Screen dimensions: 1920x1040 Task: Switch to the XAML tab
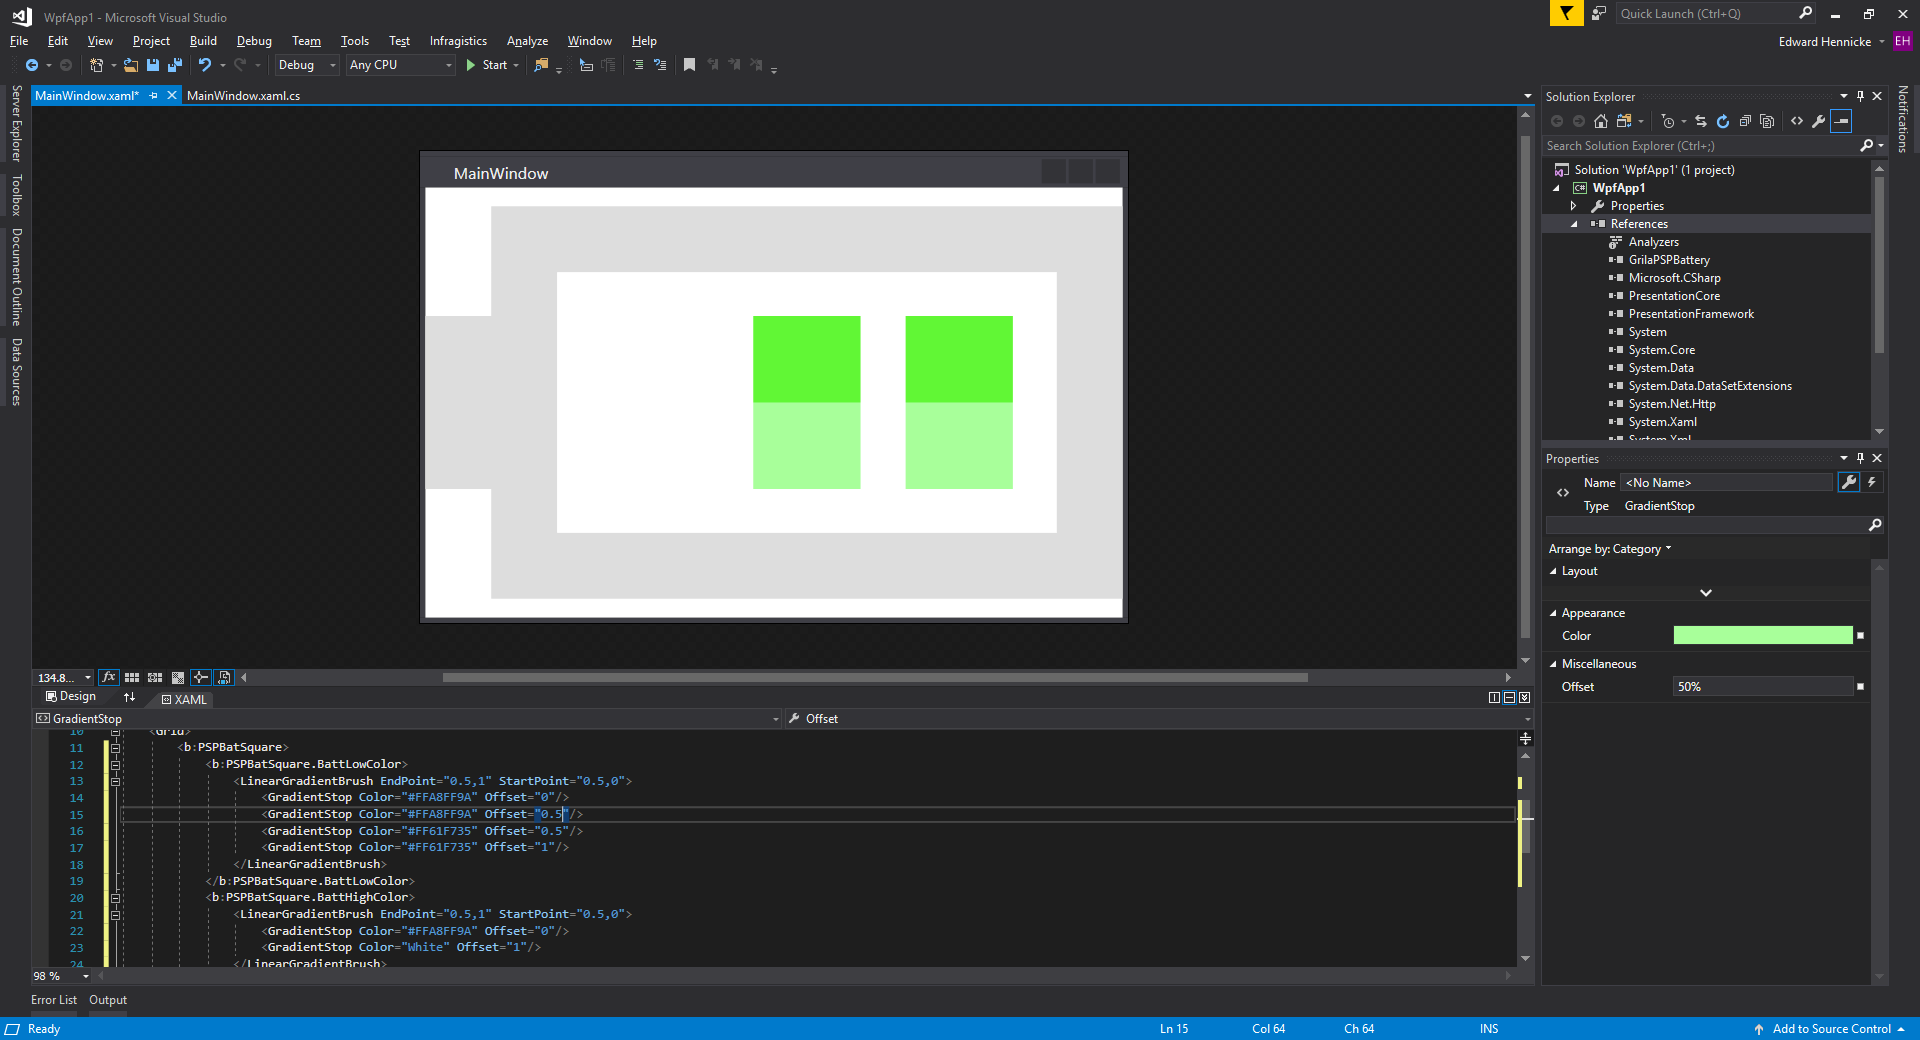point(185,700)
